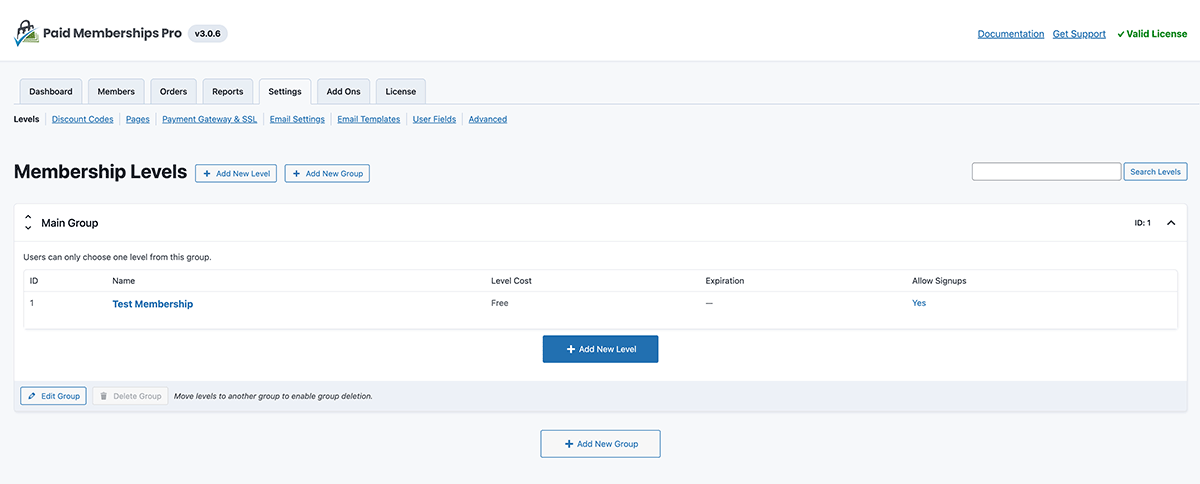The image size is (1200, 484).
Task: Open the Test Membership level
Action: pos(152,304)
